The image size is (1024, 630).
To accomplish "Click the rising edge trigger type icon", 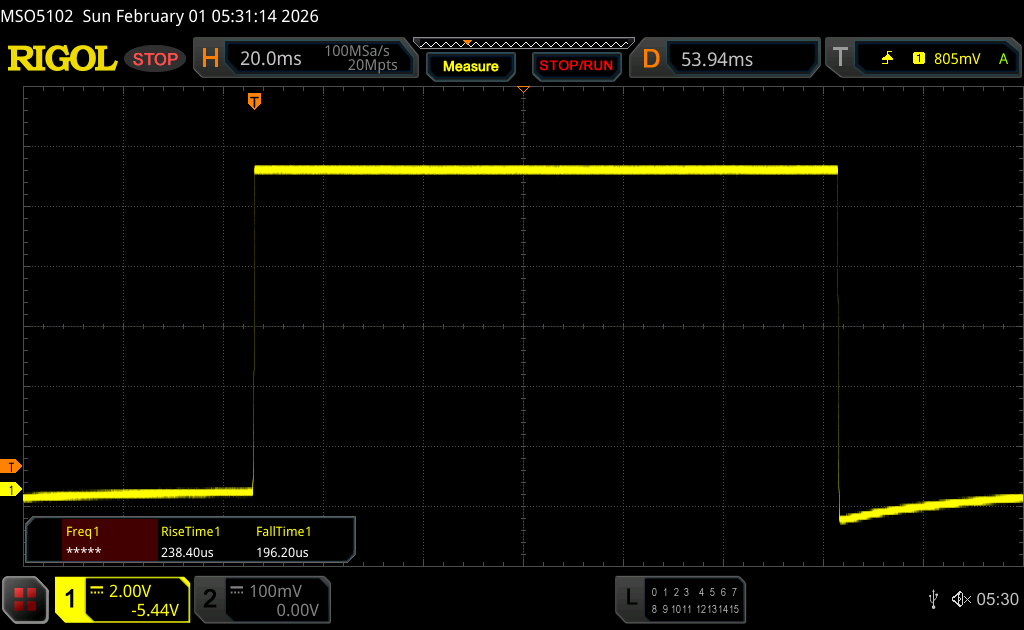I will click(887, 59).
